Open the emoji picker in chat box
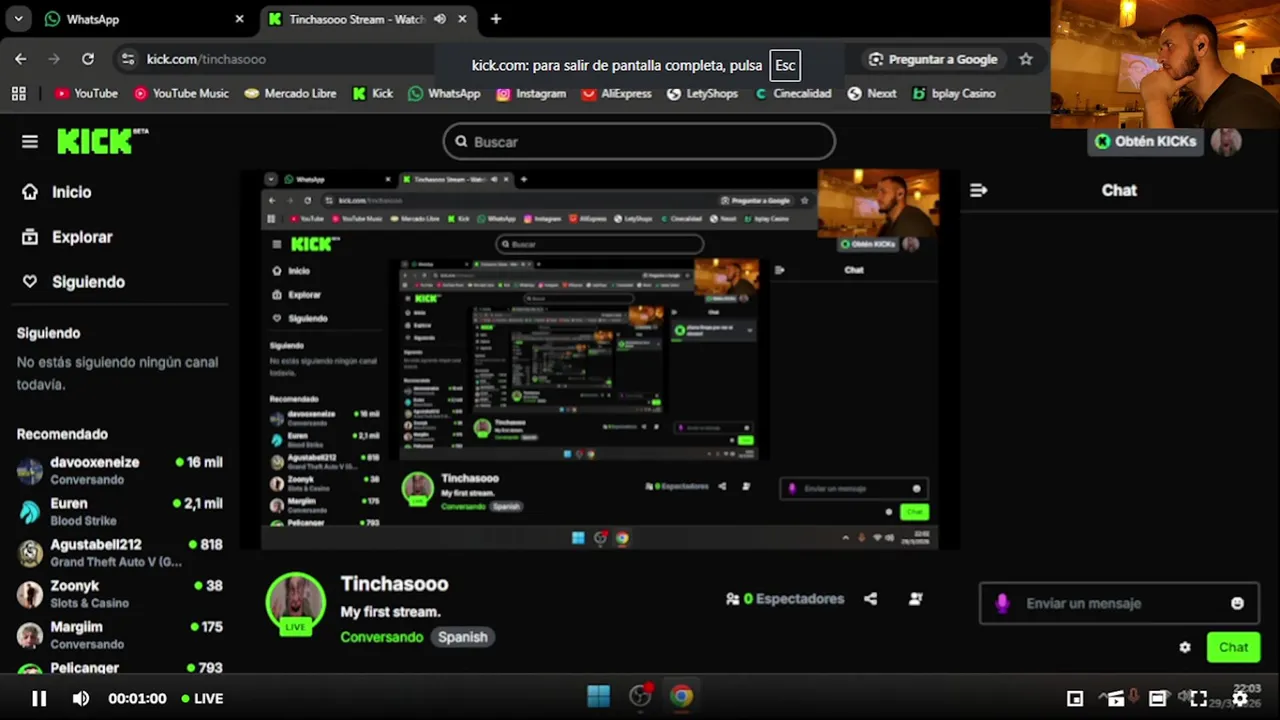1280x720 pixels. [x=1237, y=603]
